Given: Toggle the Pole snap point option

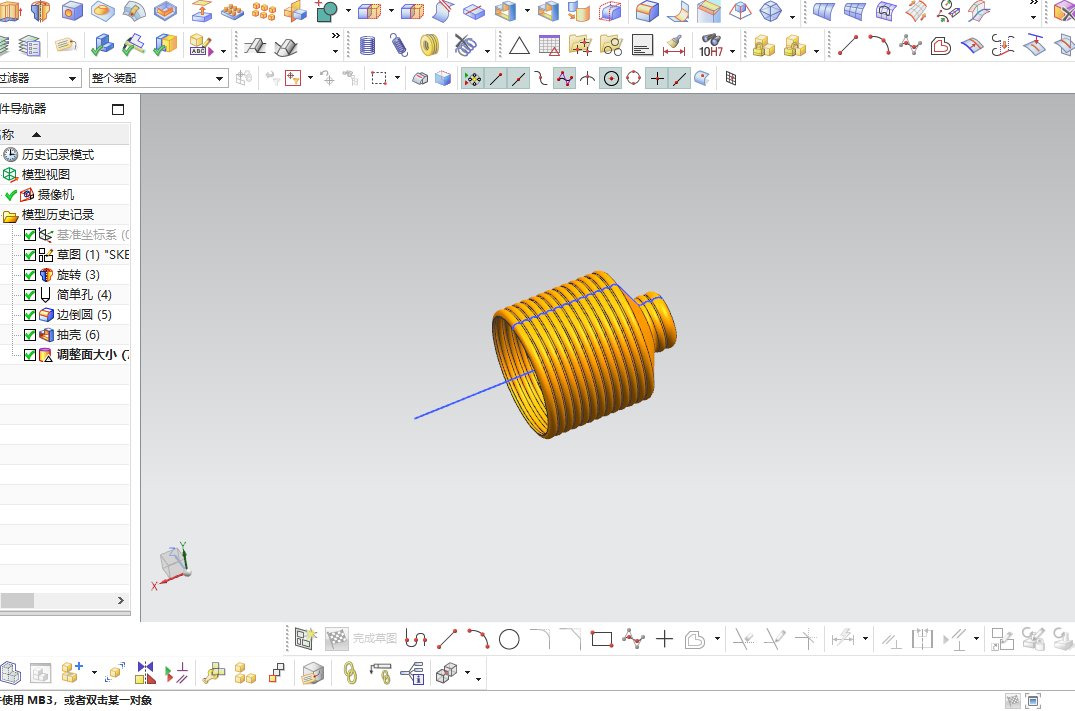Looking at the screenshot, I should (564, 79).
